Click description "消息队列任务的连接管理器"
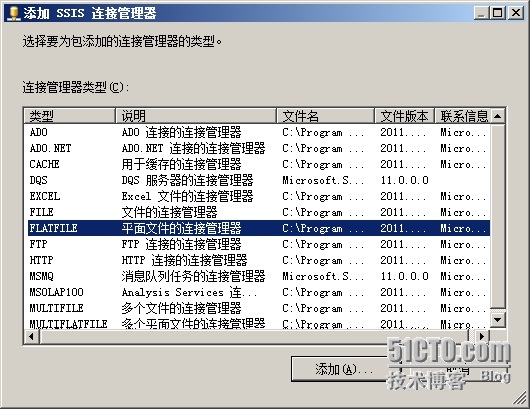The image size is (530, 409). [x=193, y=276]
